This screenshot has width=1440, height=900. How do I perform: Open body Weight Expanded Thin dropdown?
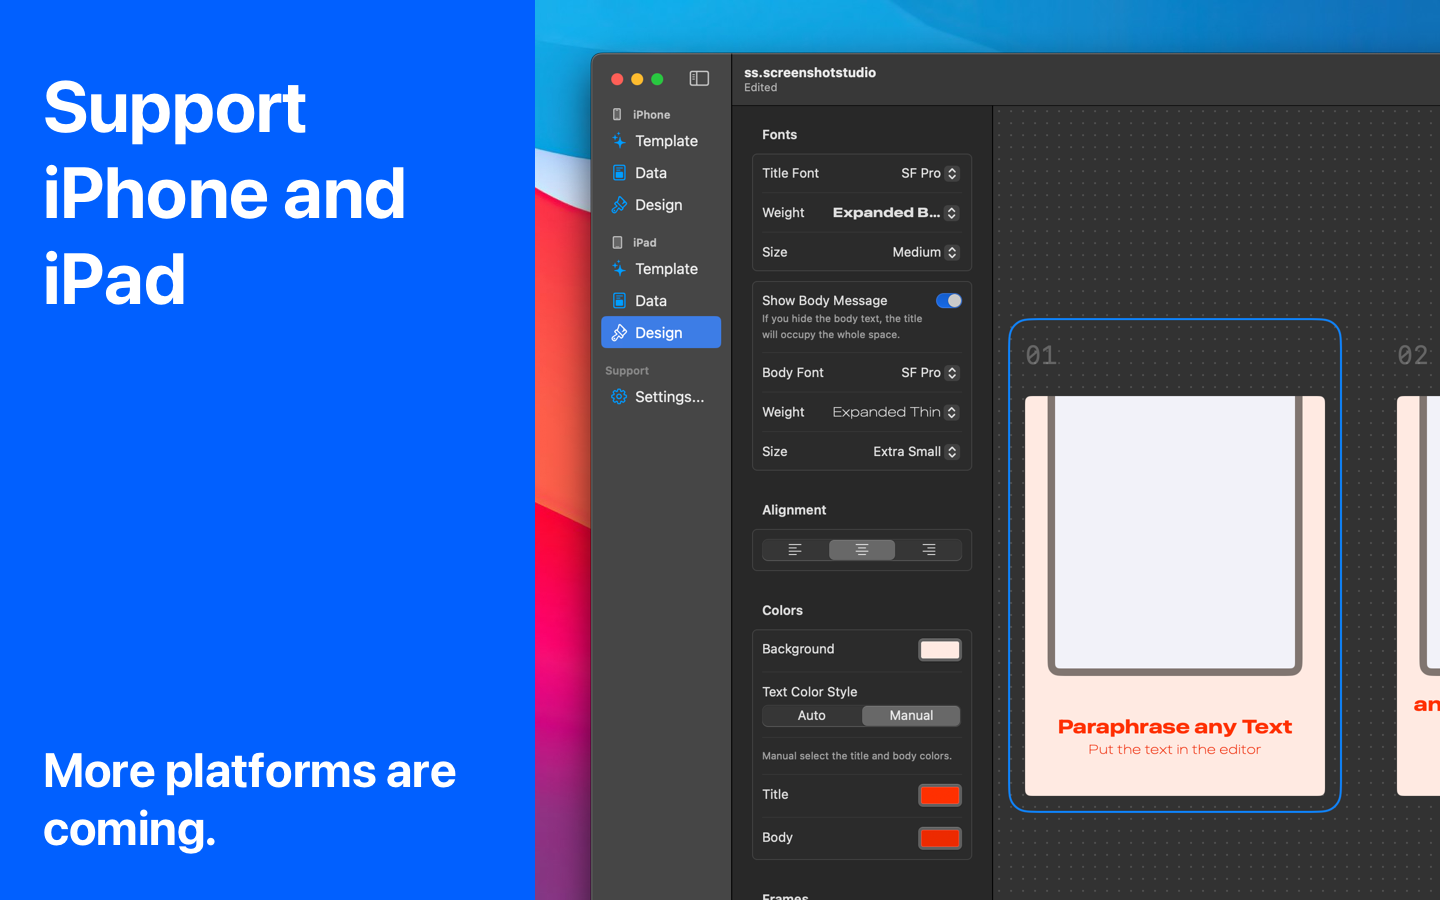click(895, 412)
